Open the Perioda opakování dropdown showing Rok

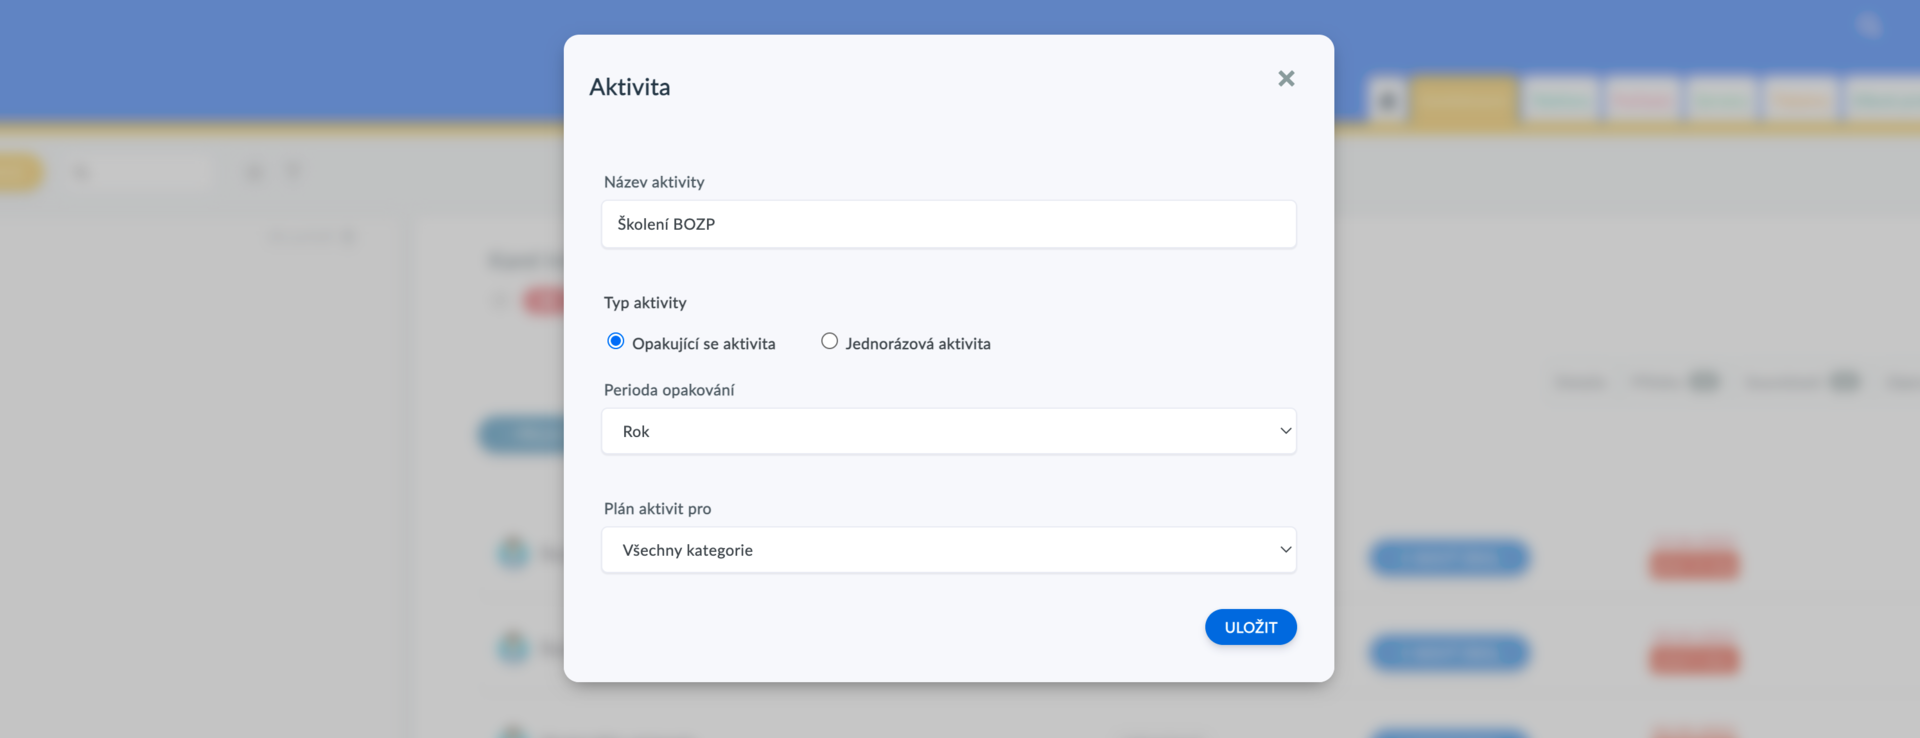coord(948,431)
